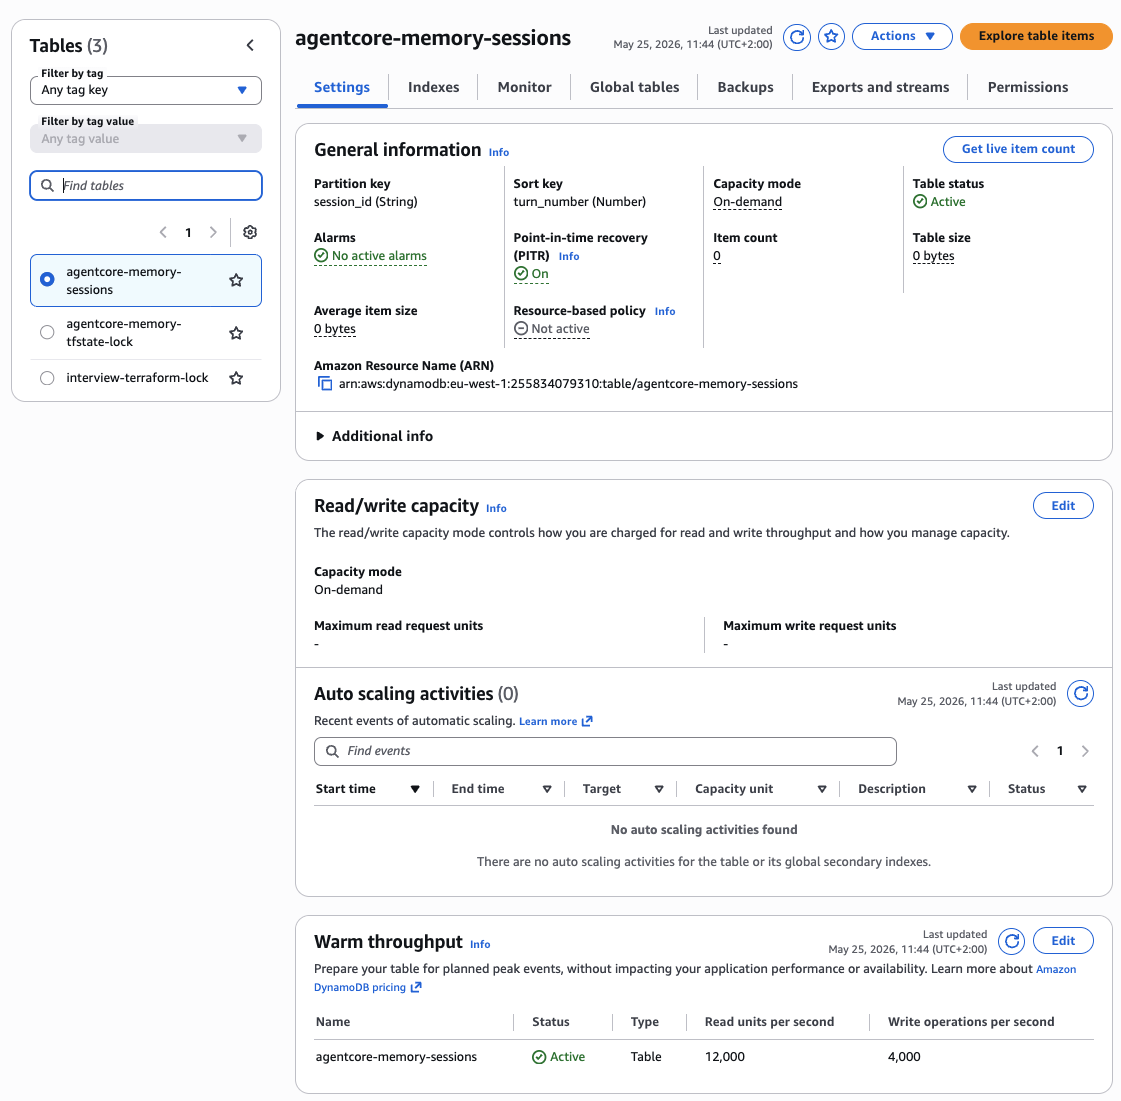Viewport: 1121px width, 1101px height.
Task: Refresh warm throughput section
Action: point(1012,941)
